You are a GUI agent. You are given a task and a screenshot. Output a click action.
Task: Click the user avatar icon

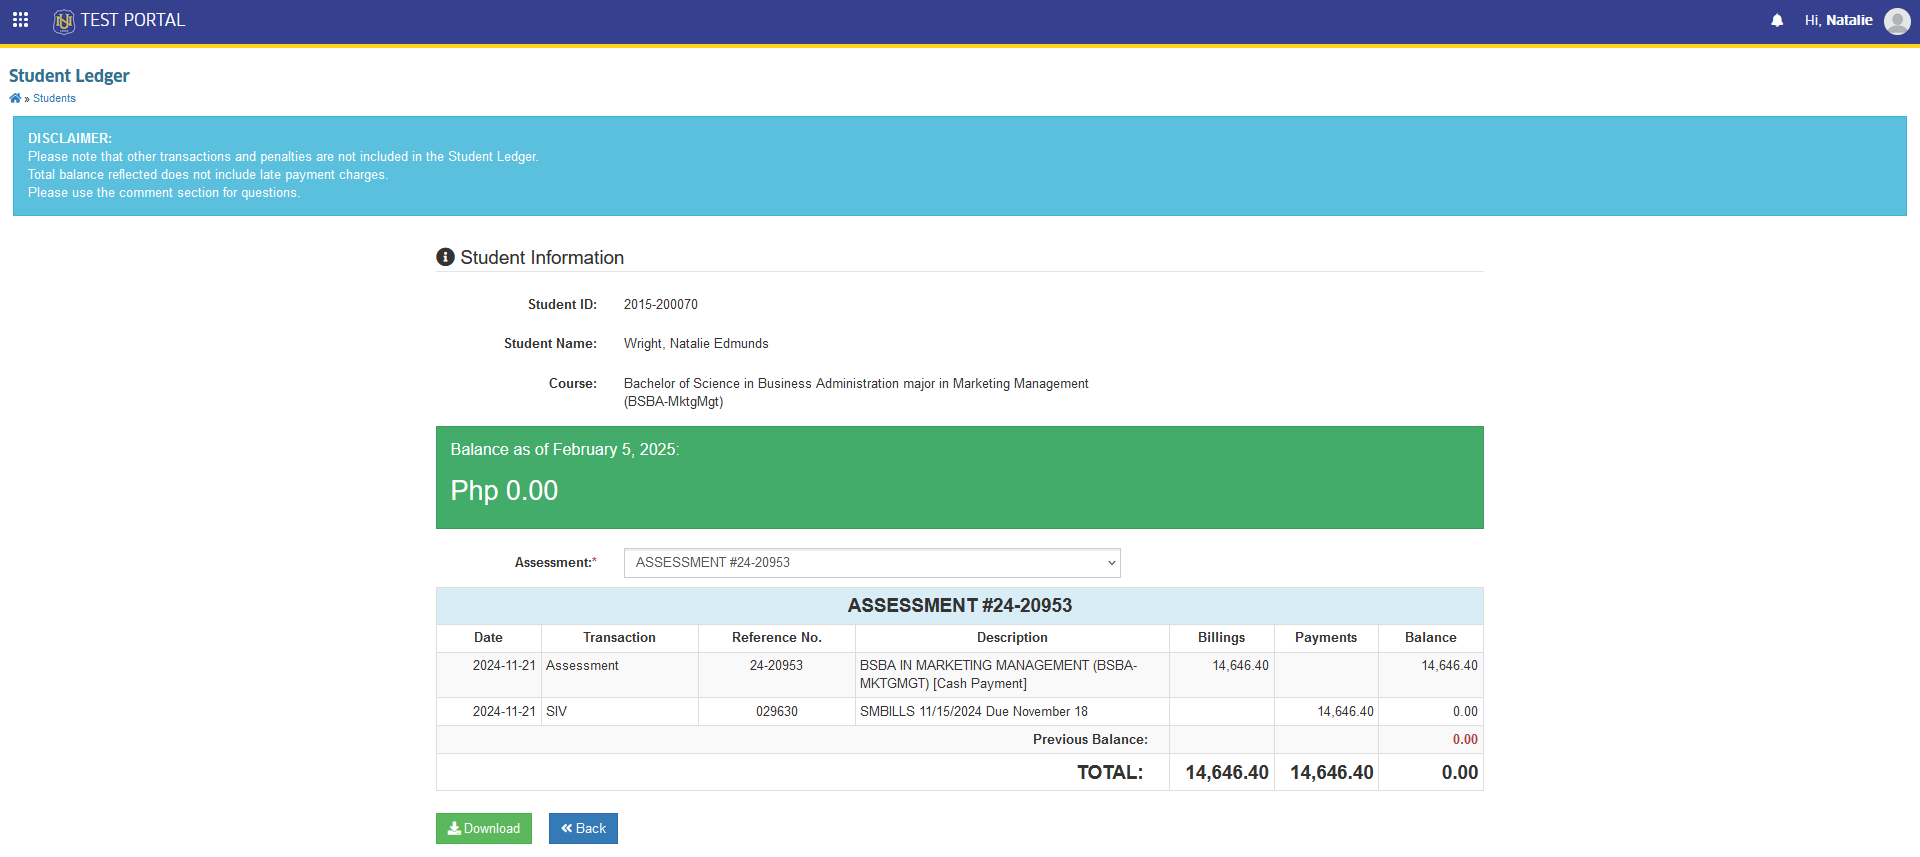1897,21
